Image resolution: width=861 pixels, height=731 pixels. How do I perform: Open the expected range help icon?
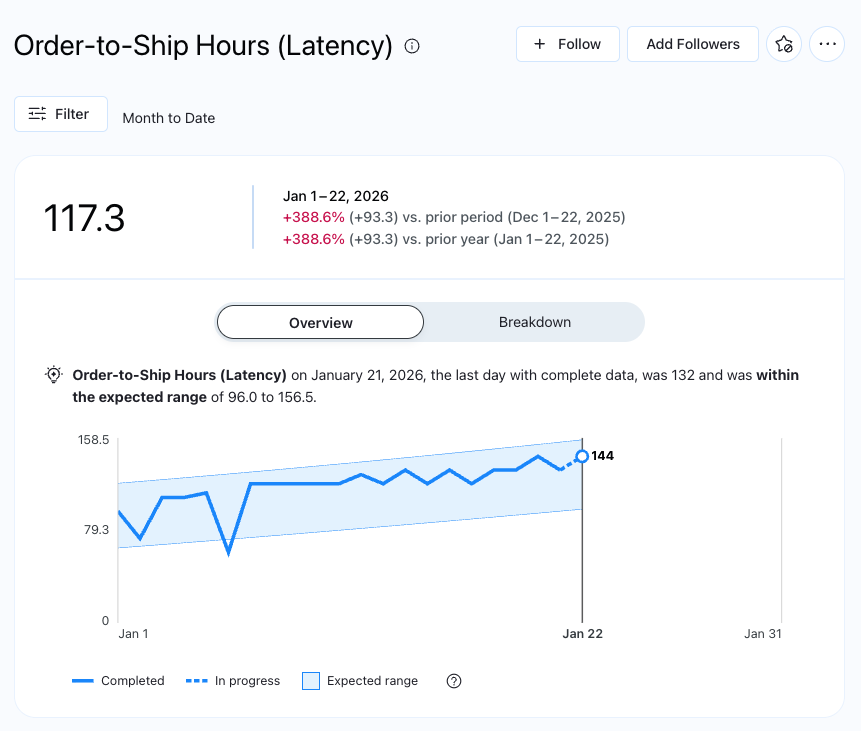[453, 681]
